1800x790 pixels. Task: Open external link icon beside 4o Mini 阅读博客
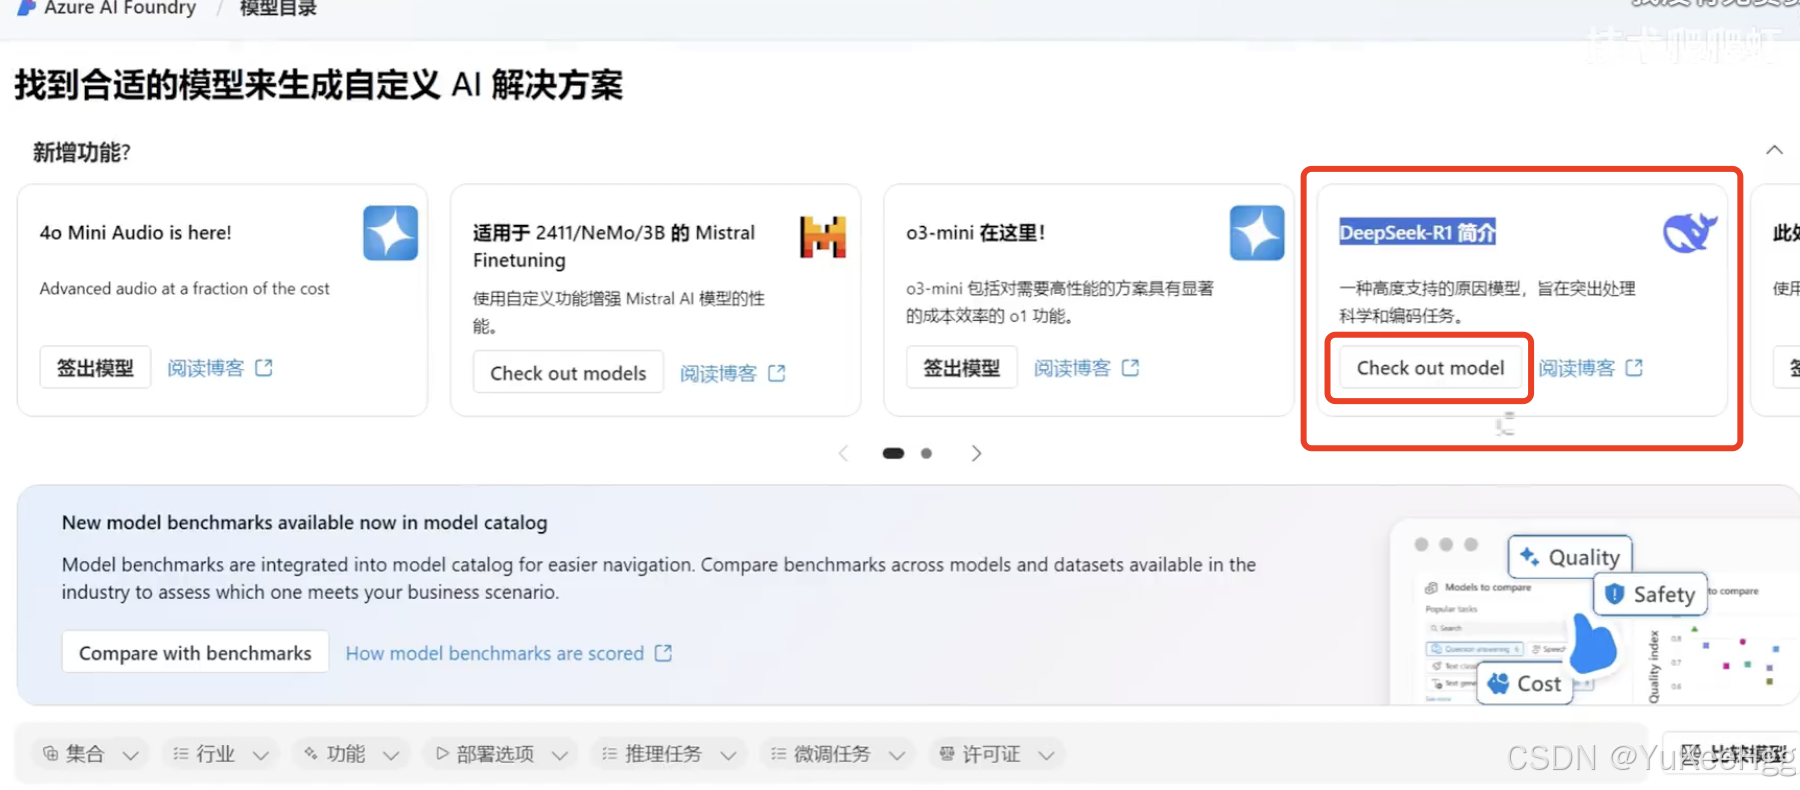(264, 368)
